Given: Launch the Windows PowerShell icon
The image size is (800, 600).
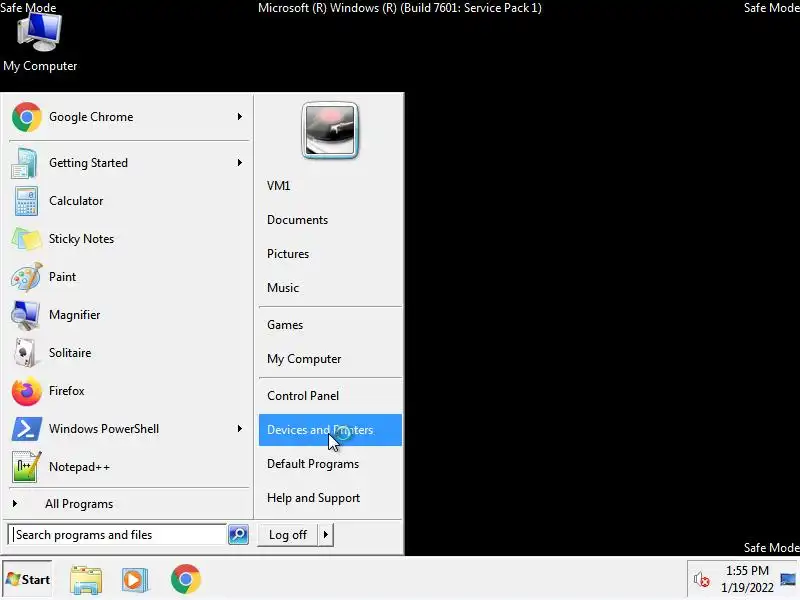Looking at the screenshot, I should [x=26, y=429].
